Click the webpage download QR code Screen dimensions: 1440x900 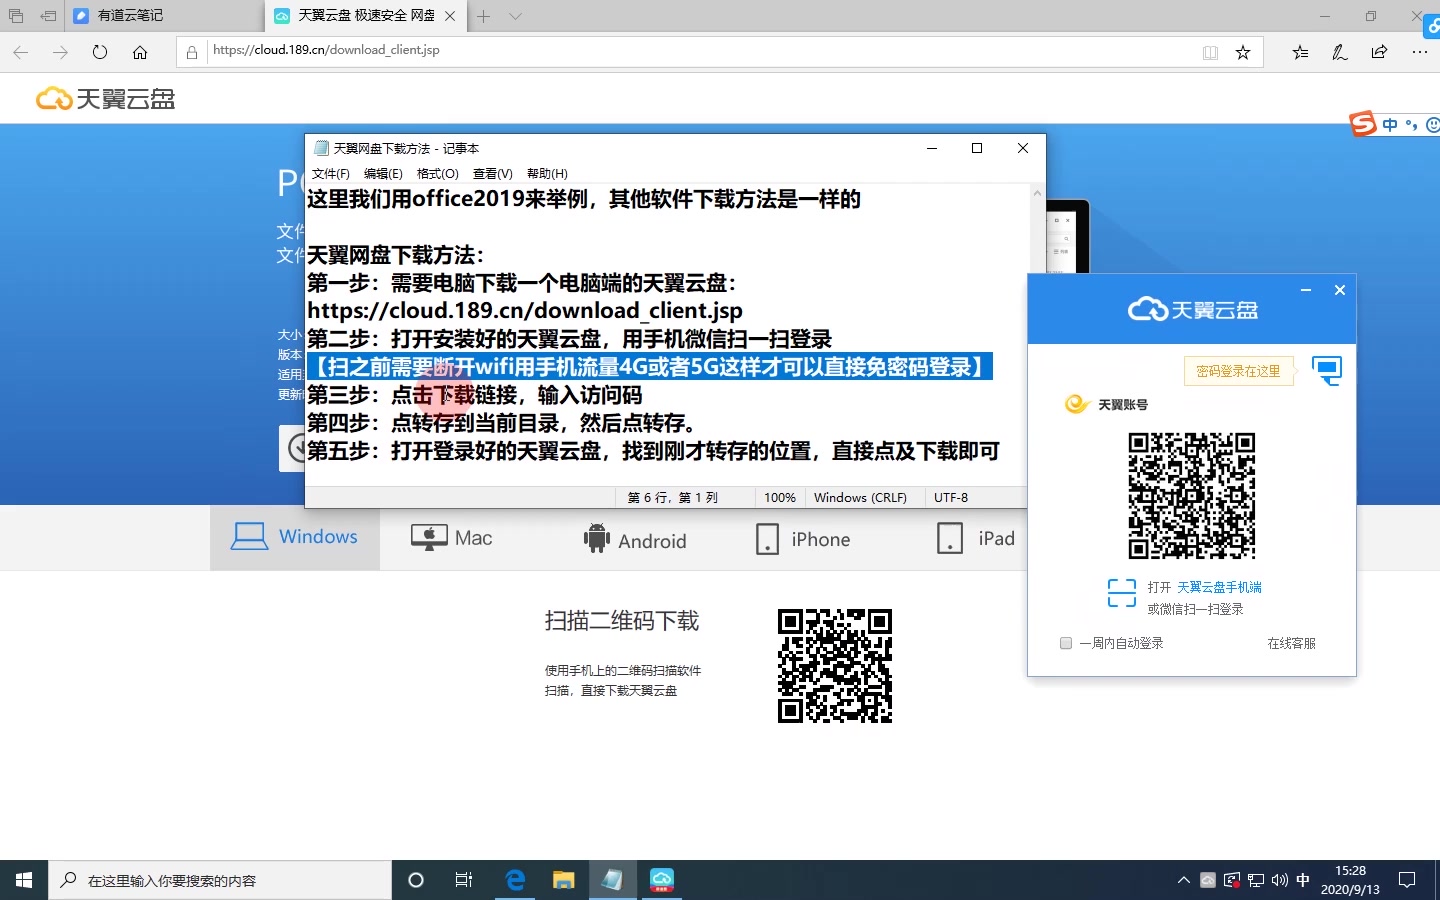(835, 666)
